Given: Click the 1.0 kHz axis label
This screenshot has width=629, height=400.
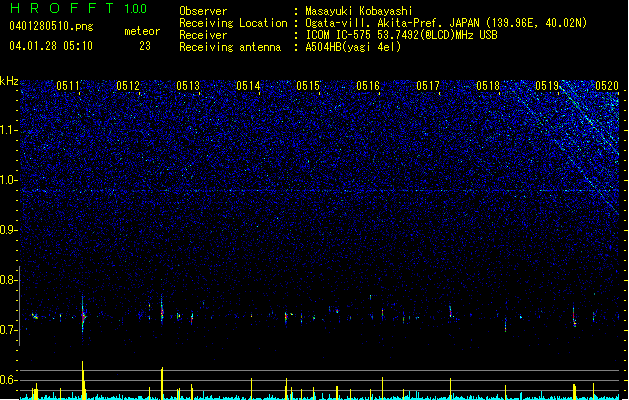Looking at the screenshot, I should click(x=9, y=180).
